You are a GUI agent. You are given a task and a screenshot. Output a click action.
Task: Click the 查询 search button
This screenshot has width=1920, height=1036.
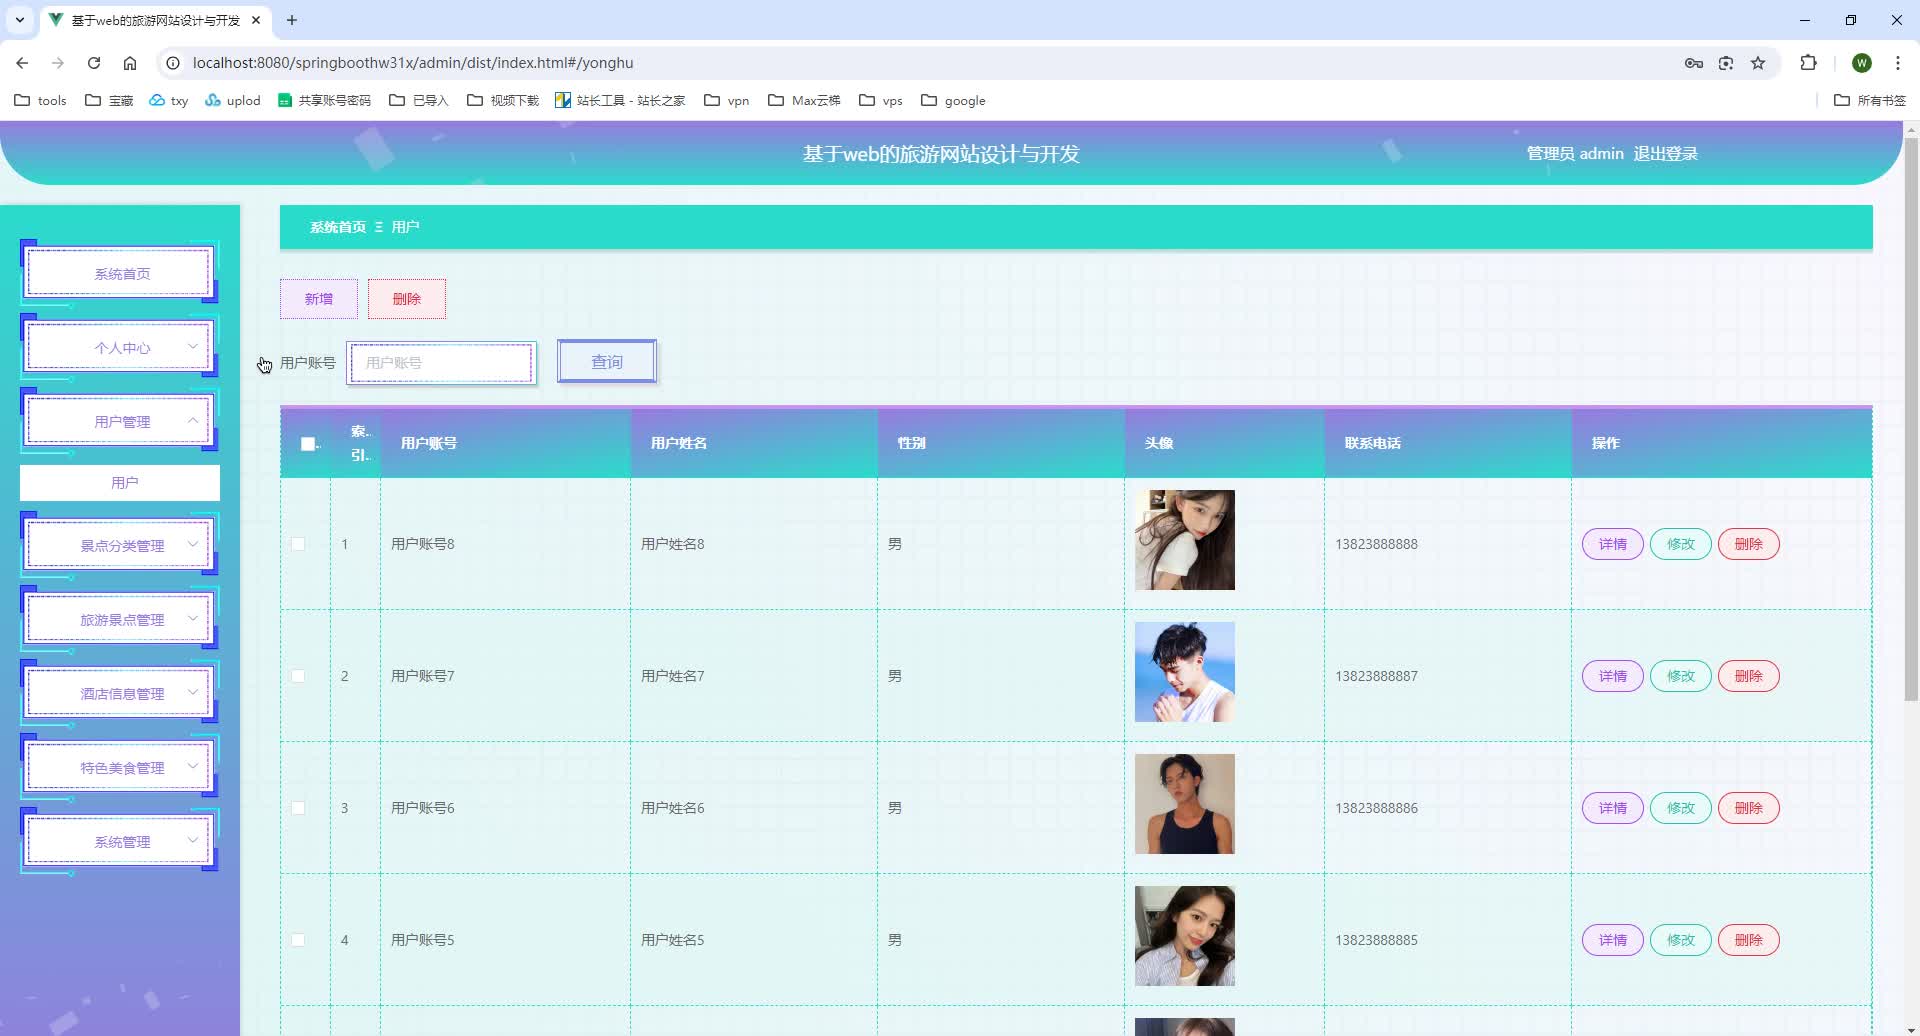[x=607, y=362]
